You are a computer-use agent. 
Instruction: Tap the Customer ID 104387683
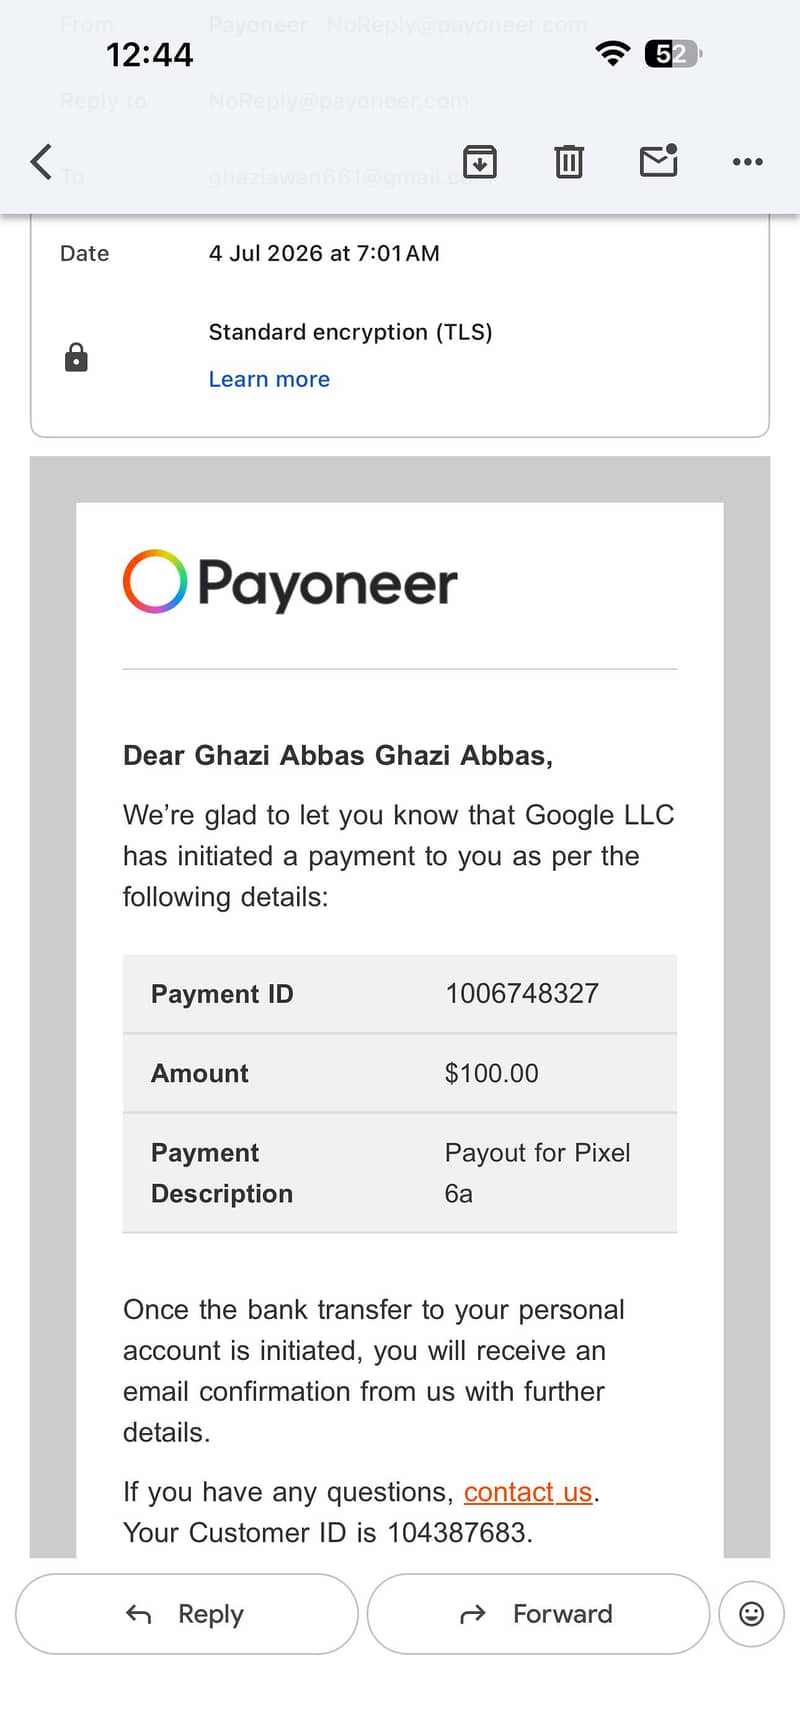457,1532
